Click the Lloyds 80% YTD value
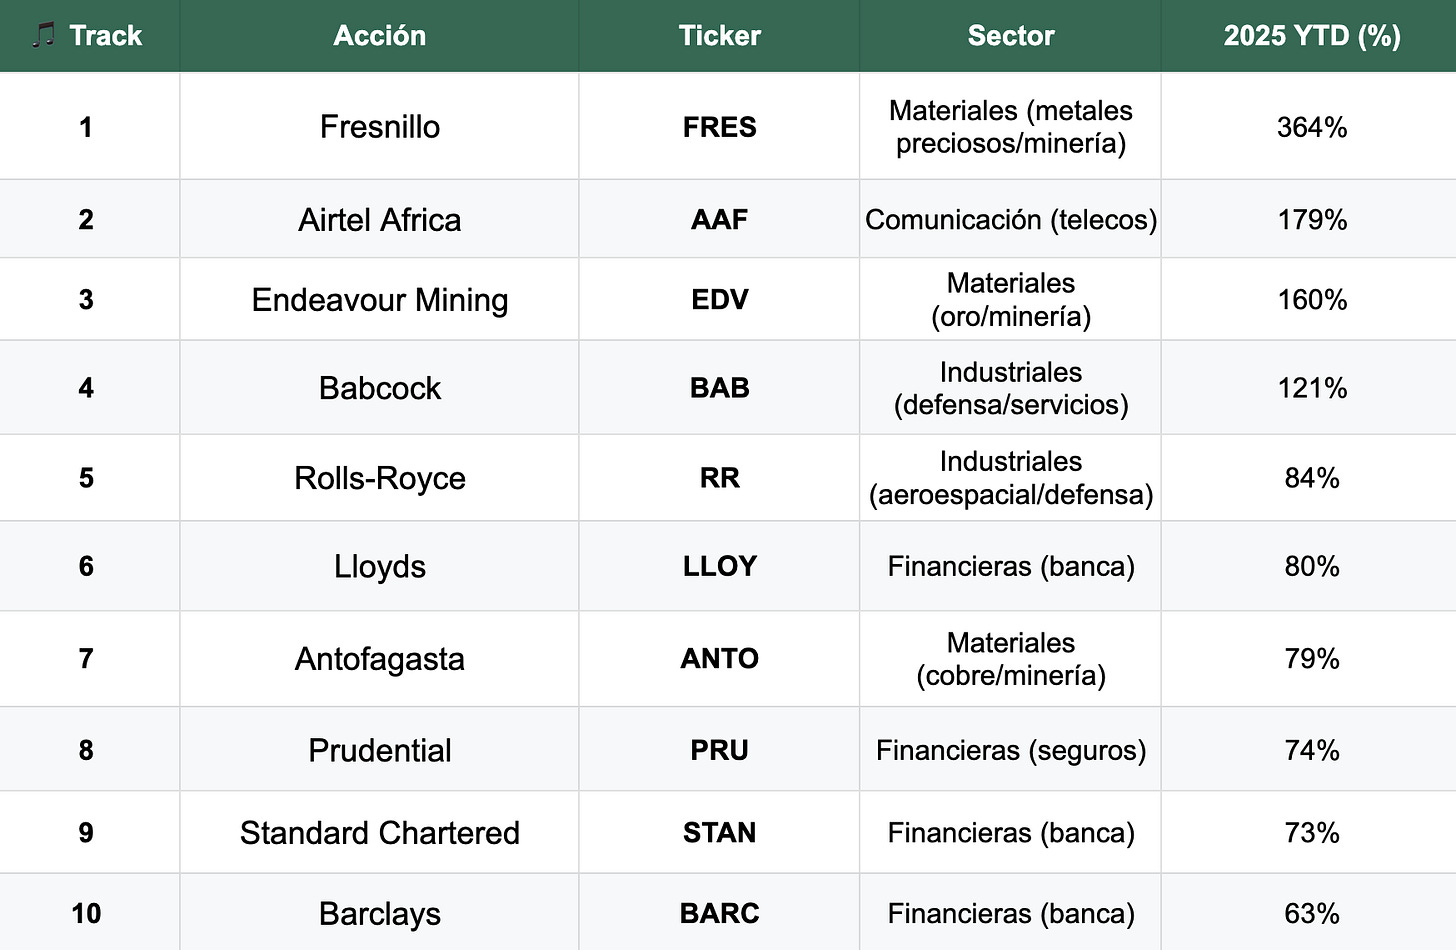The image size is (1456, 950). [1311, 566]
